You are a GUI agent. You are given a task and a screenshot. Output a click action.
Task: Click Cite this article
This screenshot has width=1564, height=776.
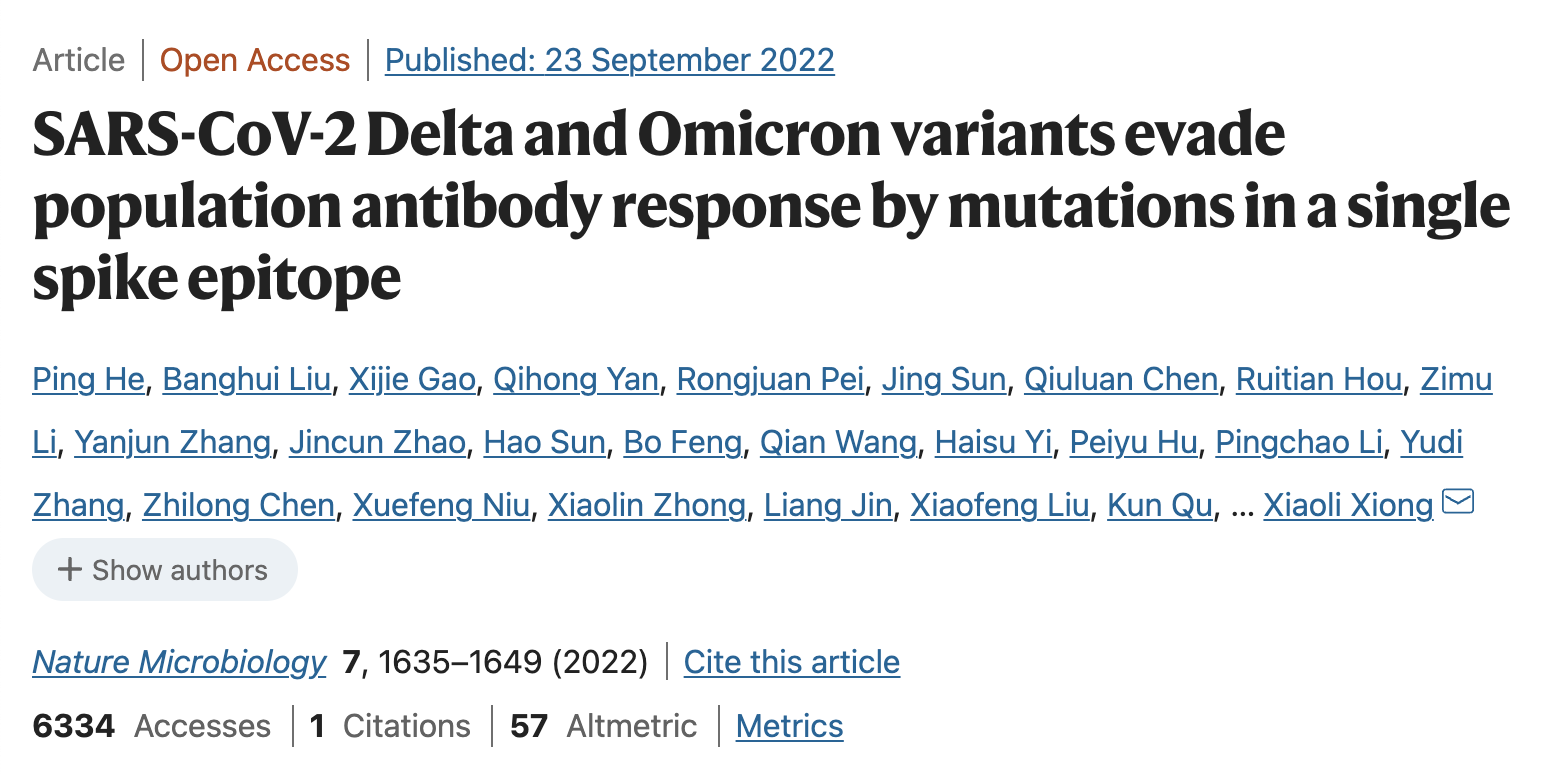click(792, 662)
